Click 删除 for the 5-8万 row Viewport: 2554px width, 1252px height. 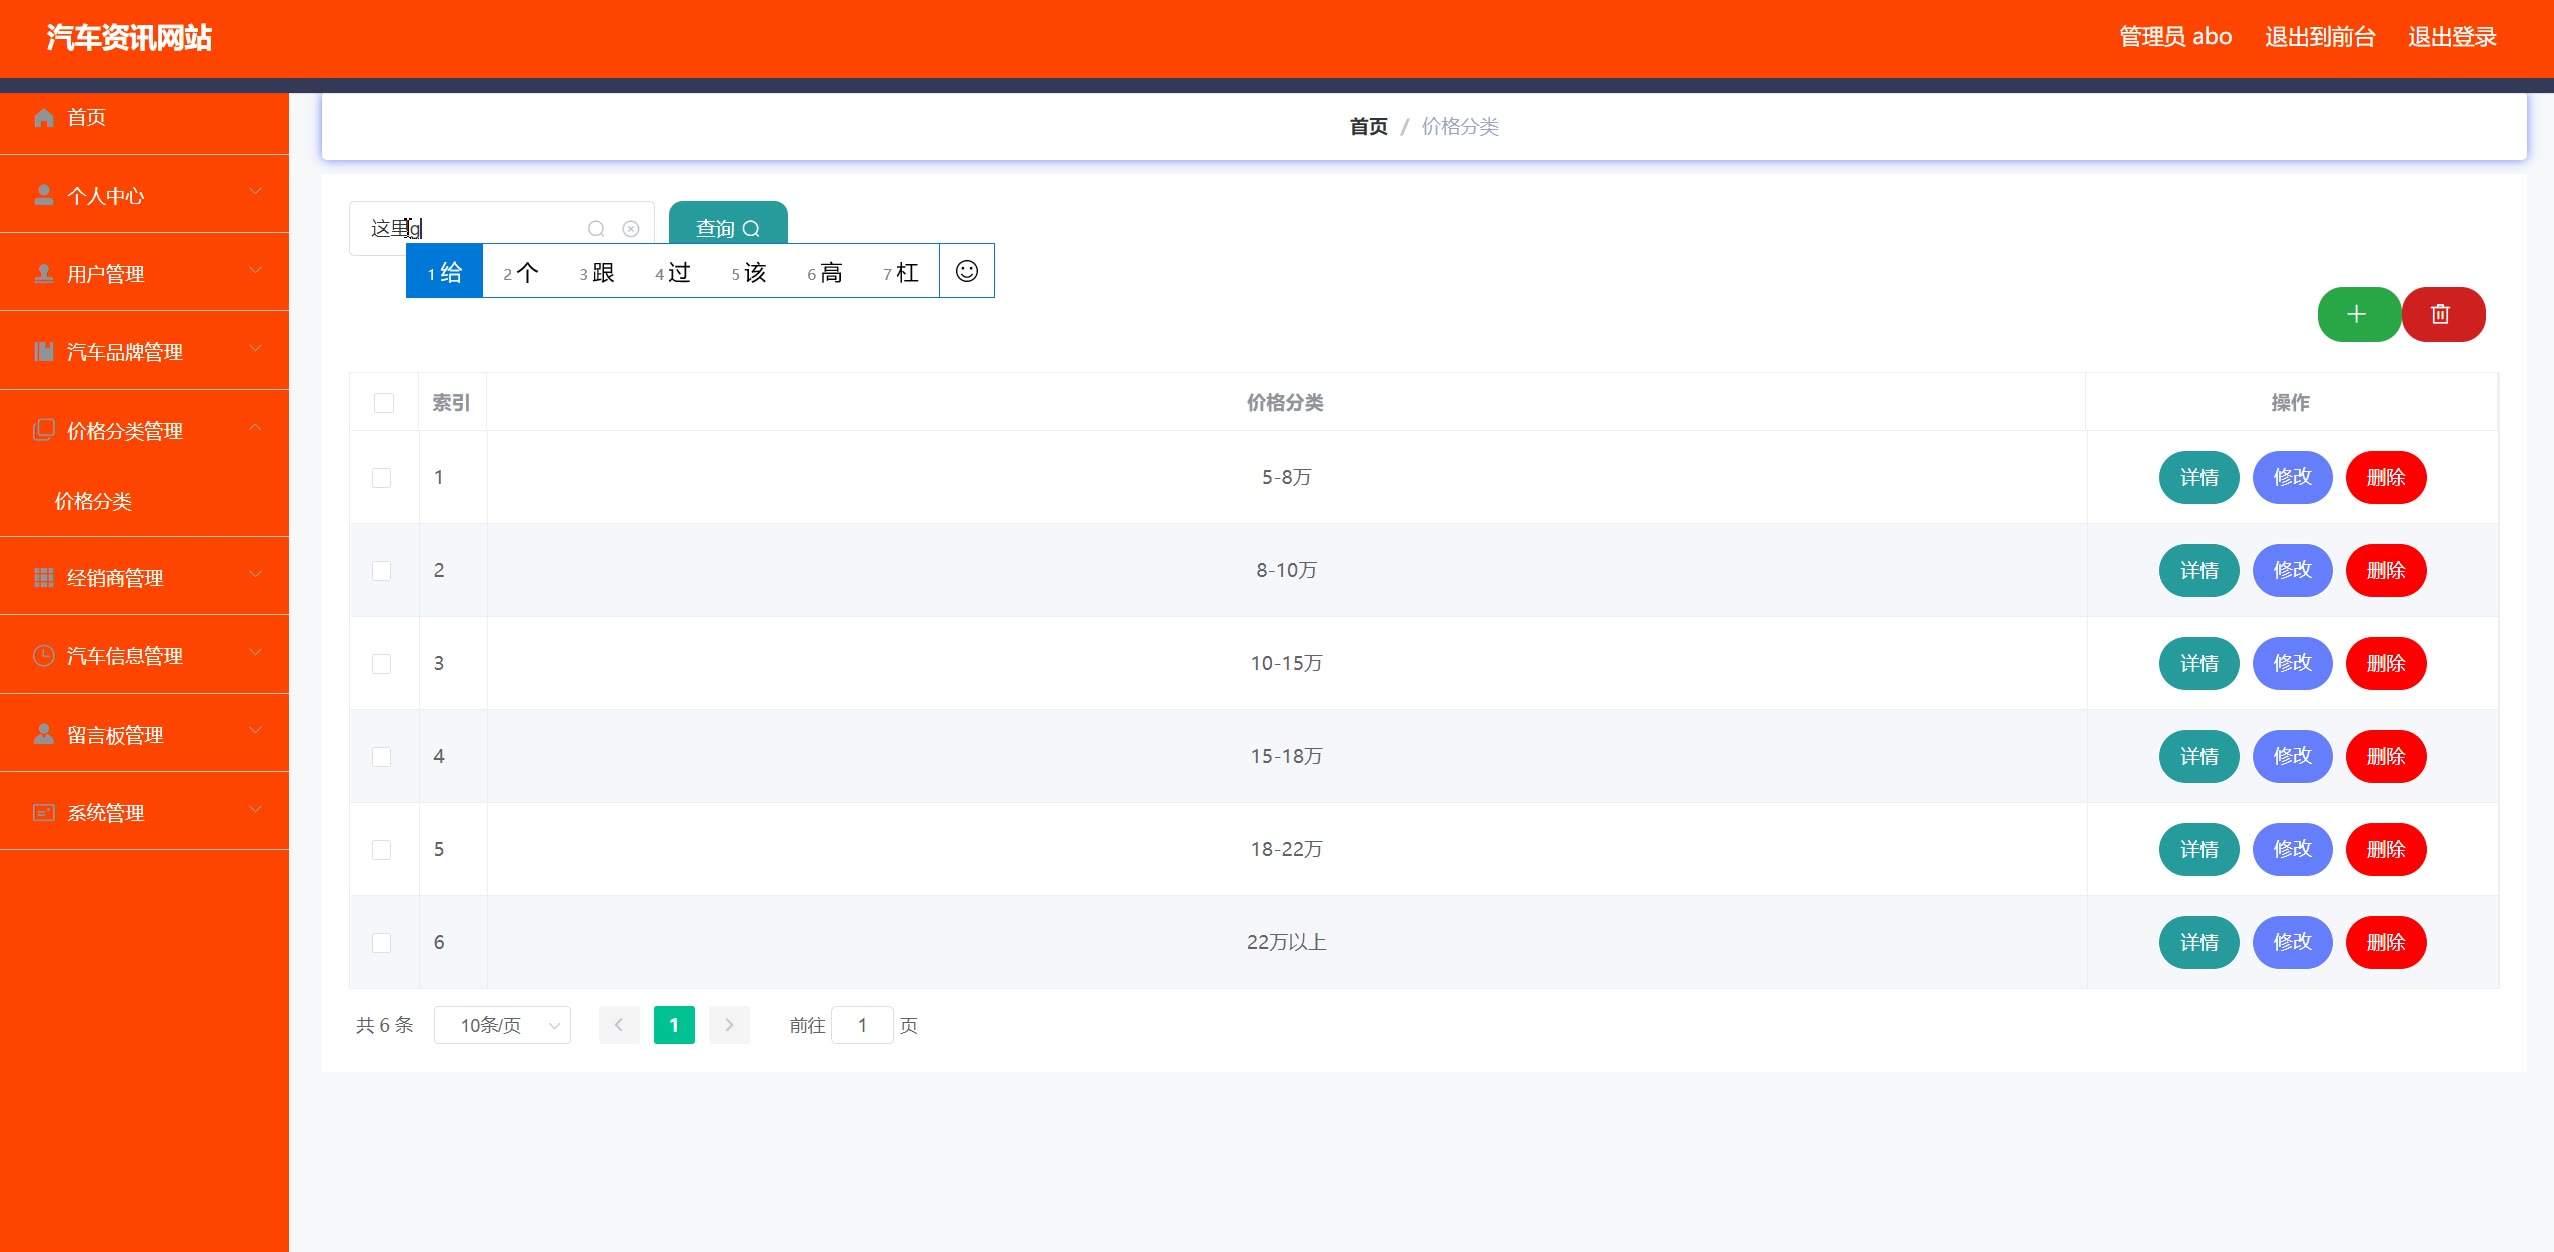point(2386,477)
